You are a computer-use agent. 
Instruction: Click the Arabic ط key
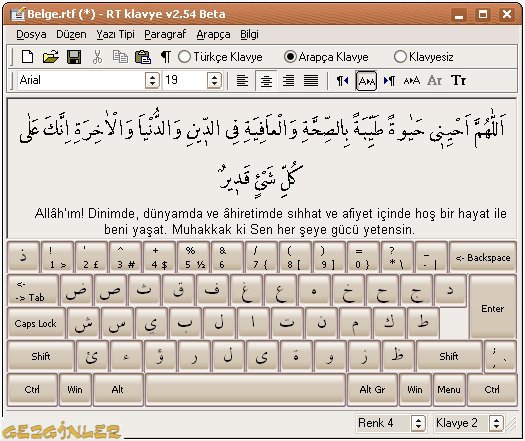(423, 323)
